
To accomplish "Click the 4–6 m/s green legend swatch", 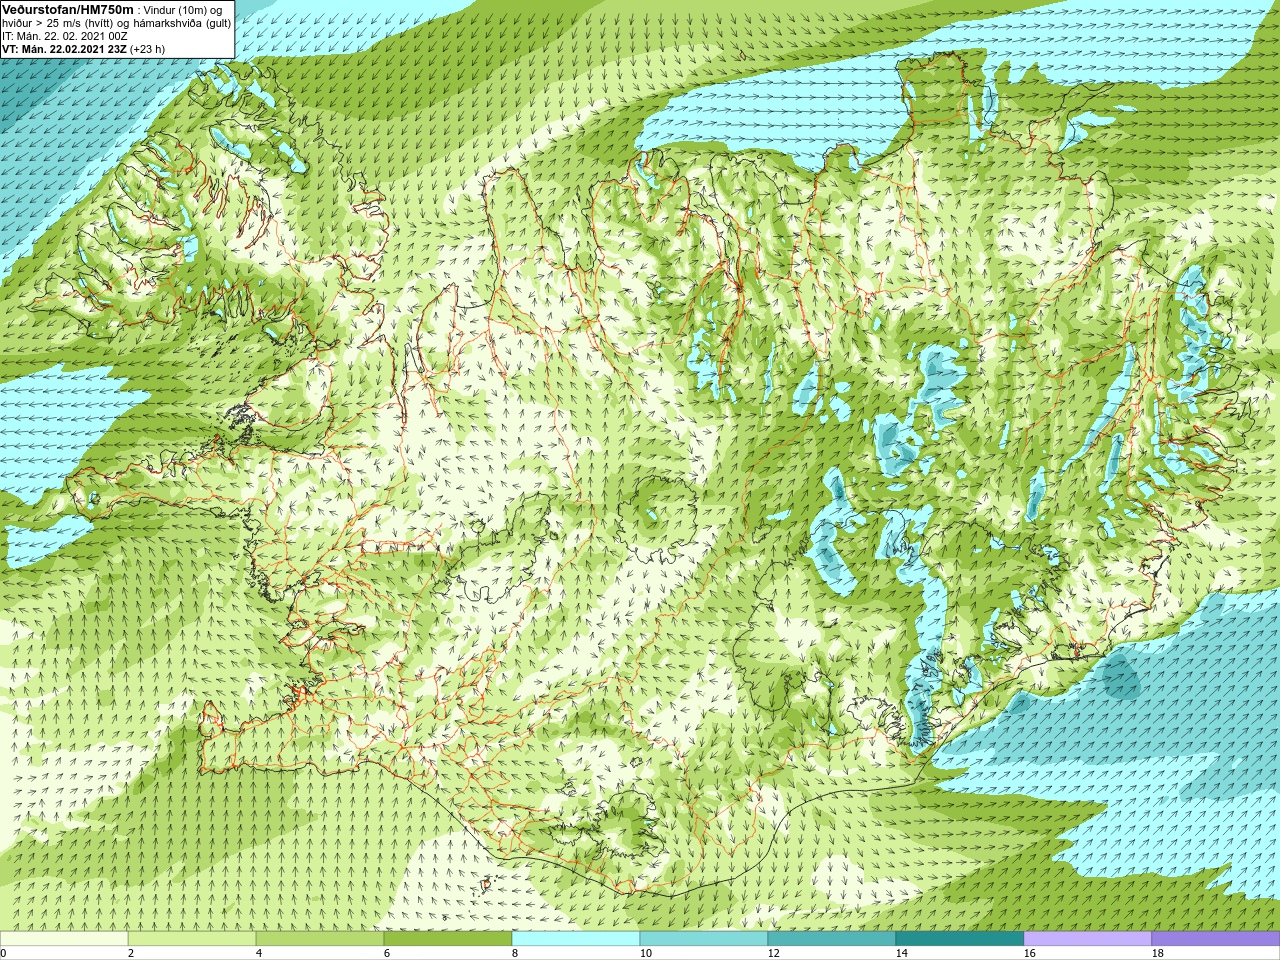I will pyautogui.click(x=320, y=939).
